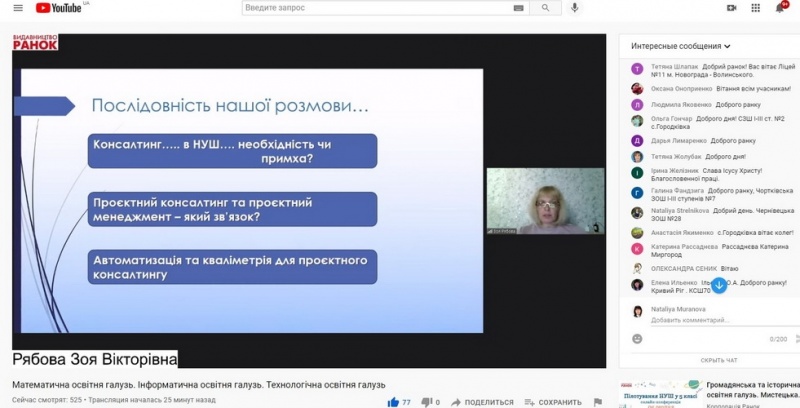The width and height of the screenshot is (800, 408).
Task: Click Людмила Яковенко avatar in chat
Action: (x=637, y=105)
